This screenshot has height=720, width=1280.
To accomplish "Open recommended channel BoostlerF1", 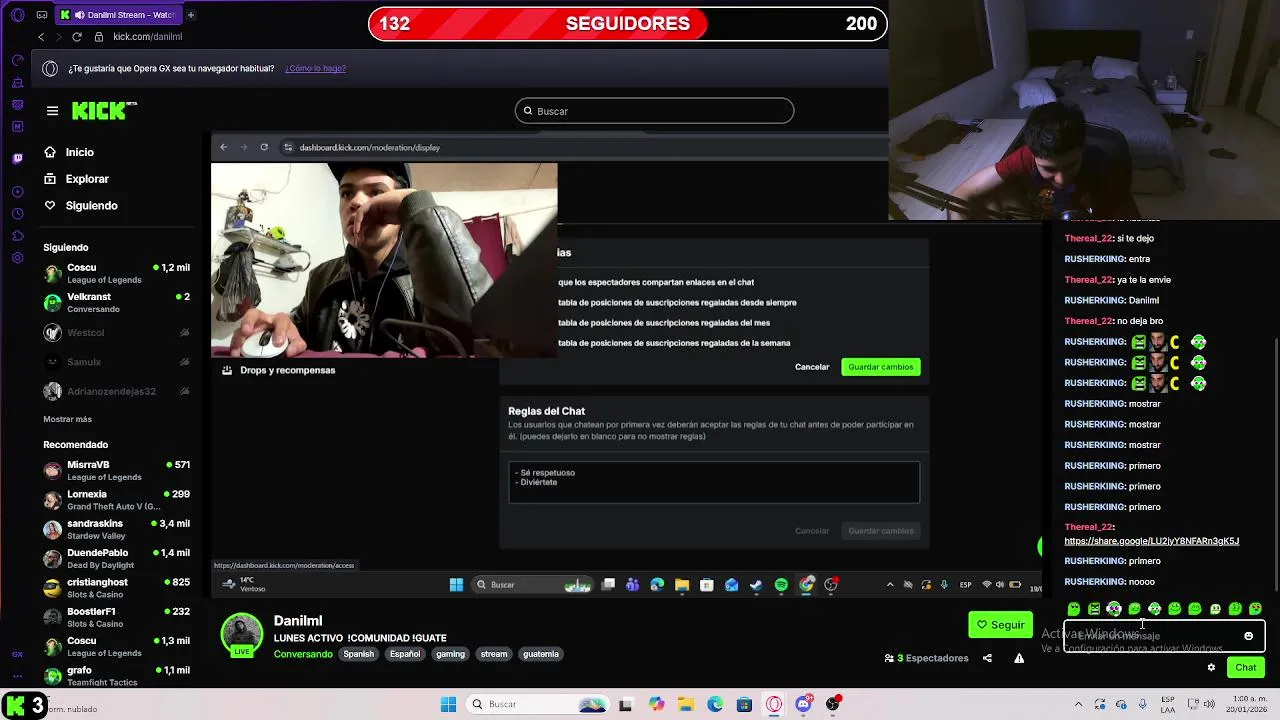I will [x=116, y=617].
